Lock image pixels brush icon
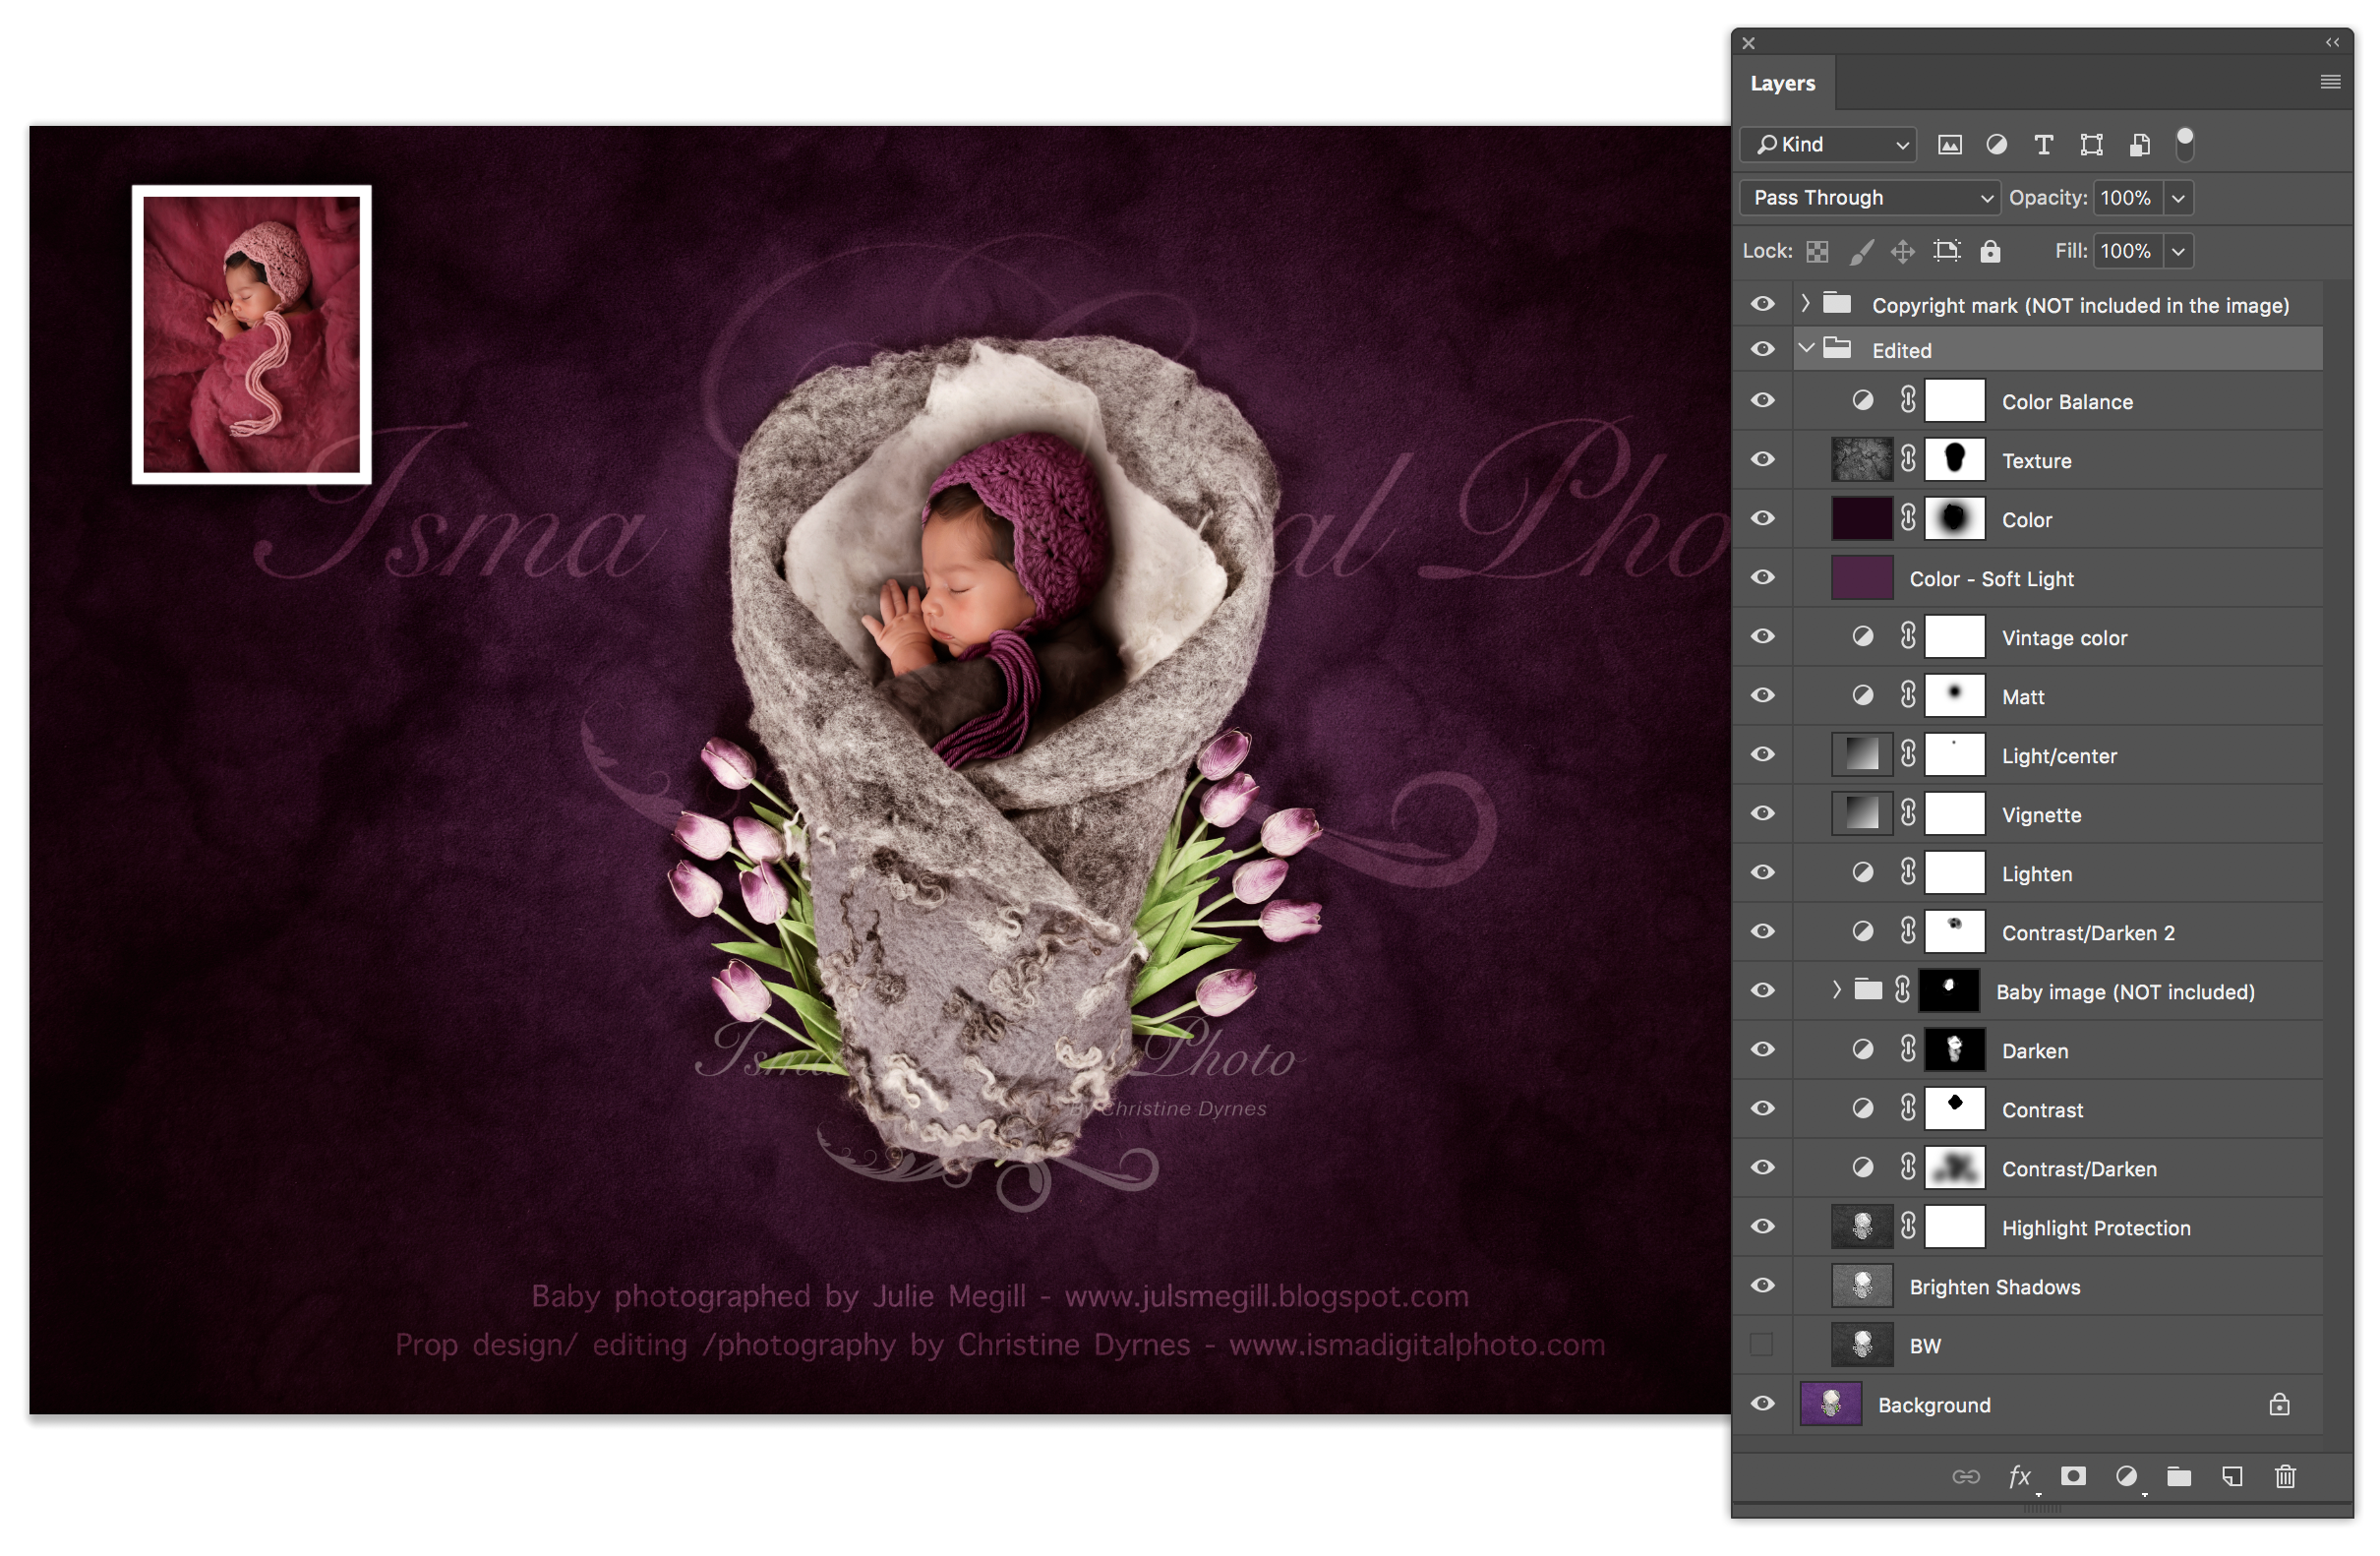 click(x=1861, y=252)
